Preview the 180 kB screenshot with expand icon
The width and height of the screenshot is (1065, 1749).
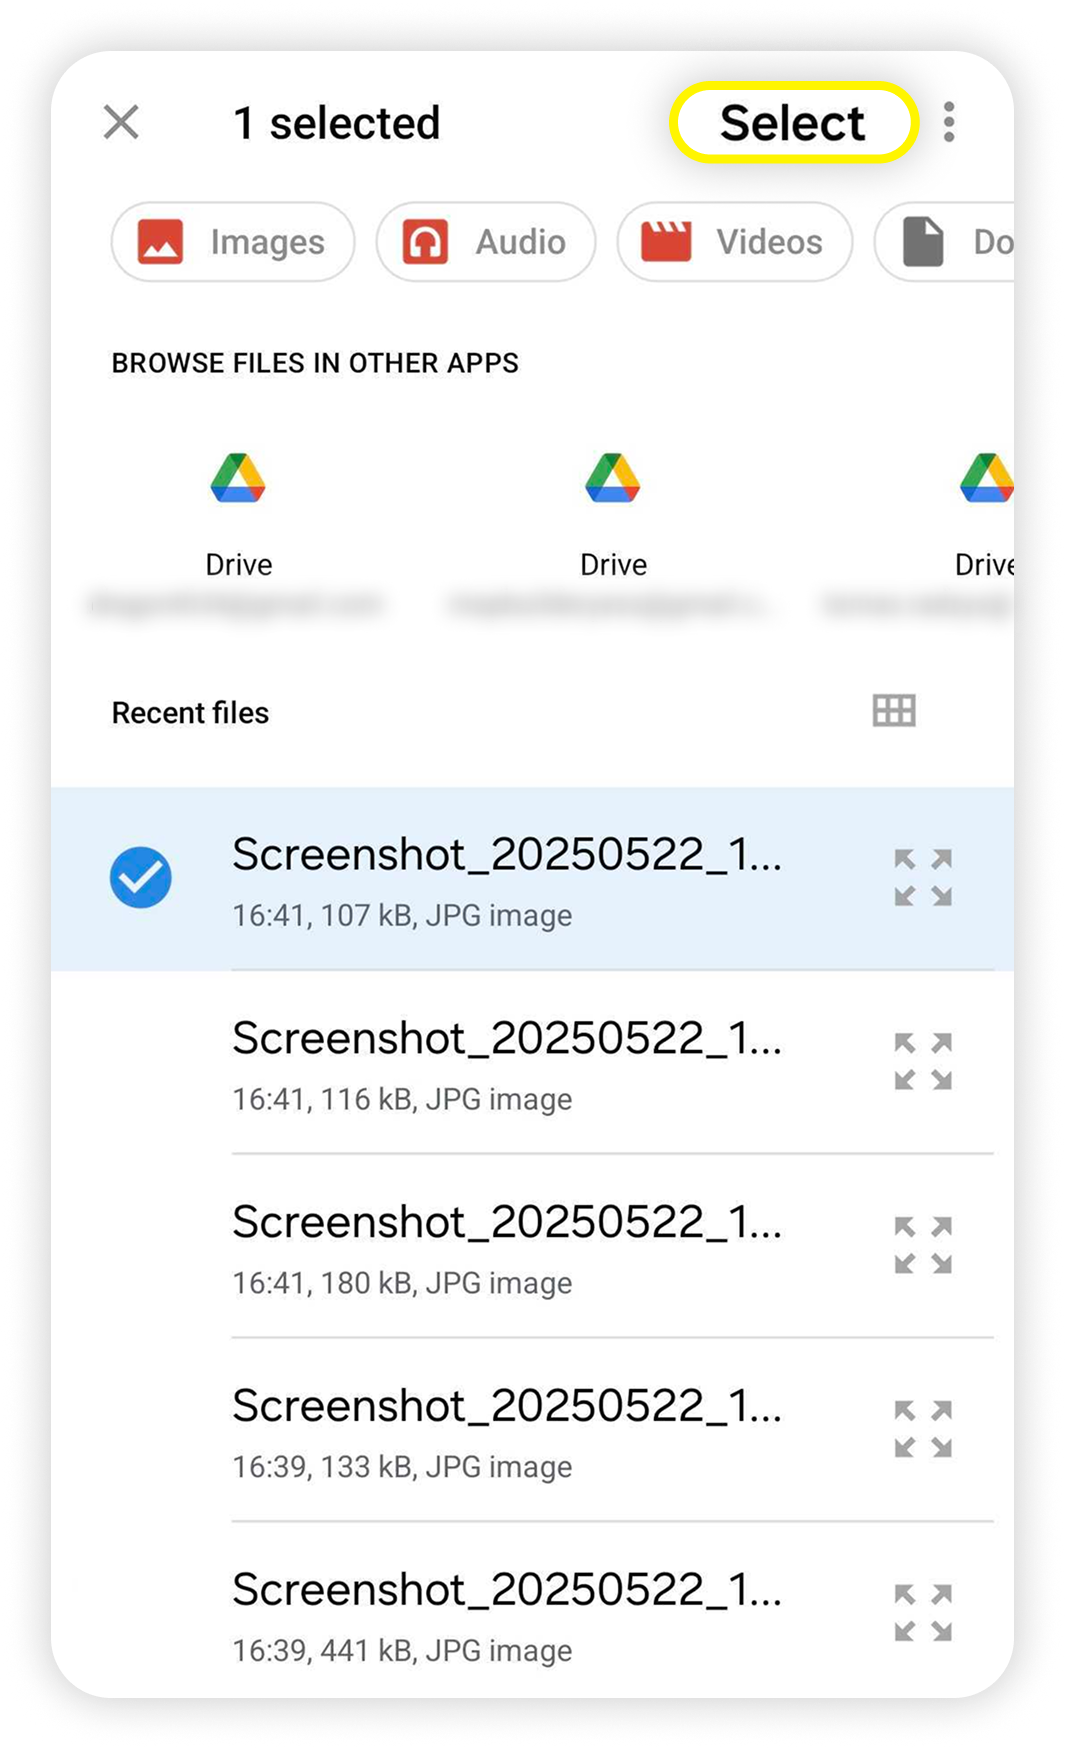(x=923, y=1246)
